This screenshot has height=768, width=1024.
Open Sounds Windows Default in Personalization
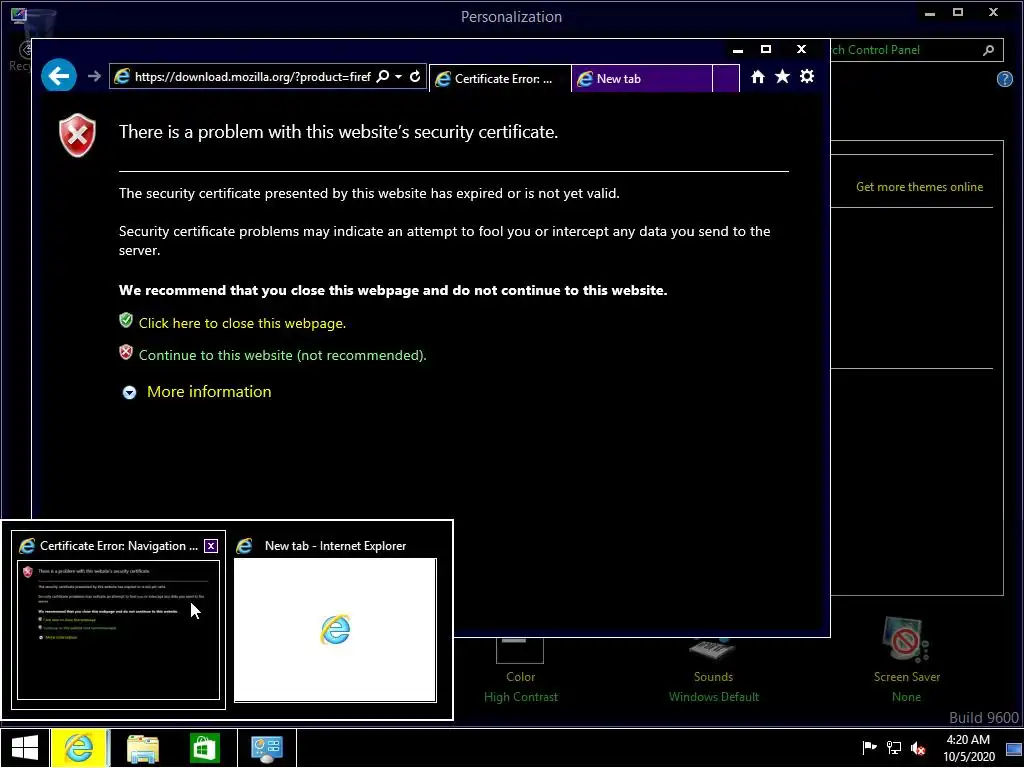[713, 686]
